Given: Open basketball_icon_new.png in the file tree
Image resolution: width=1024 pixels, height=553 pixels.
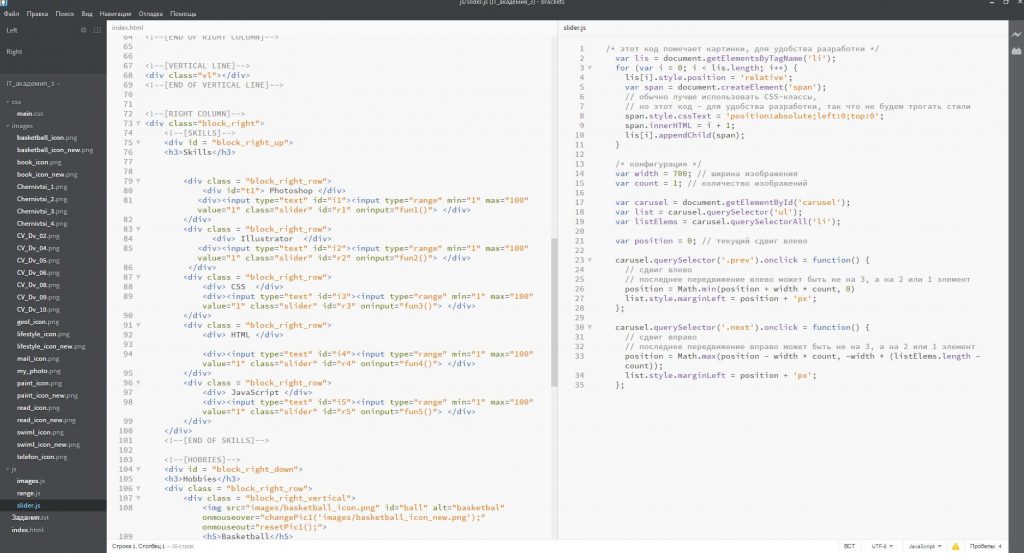Looking at the screenshot, I should coord(55,150).
